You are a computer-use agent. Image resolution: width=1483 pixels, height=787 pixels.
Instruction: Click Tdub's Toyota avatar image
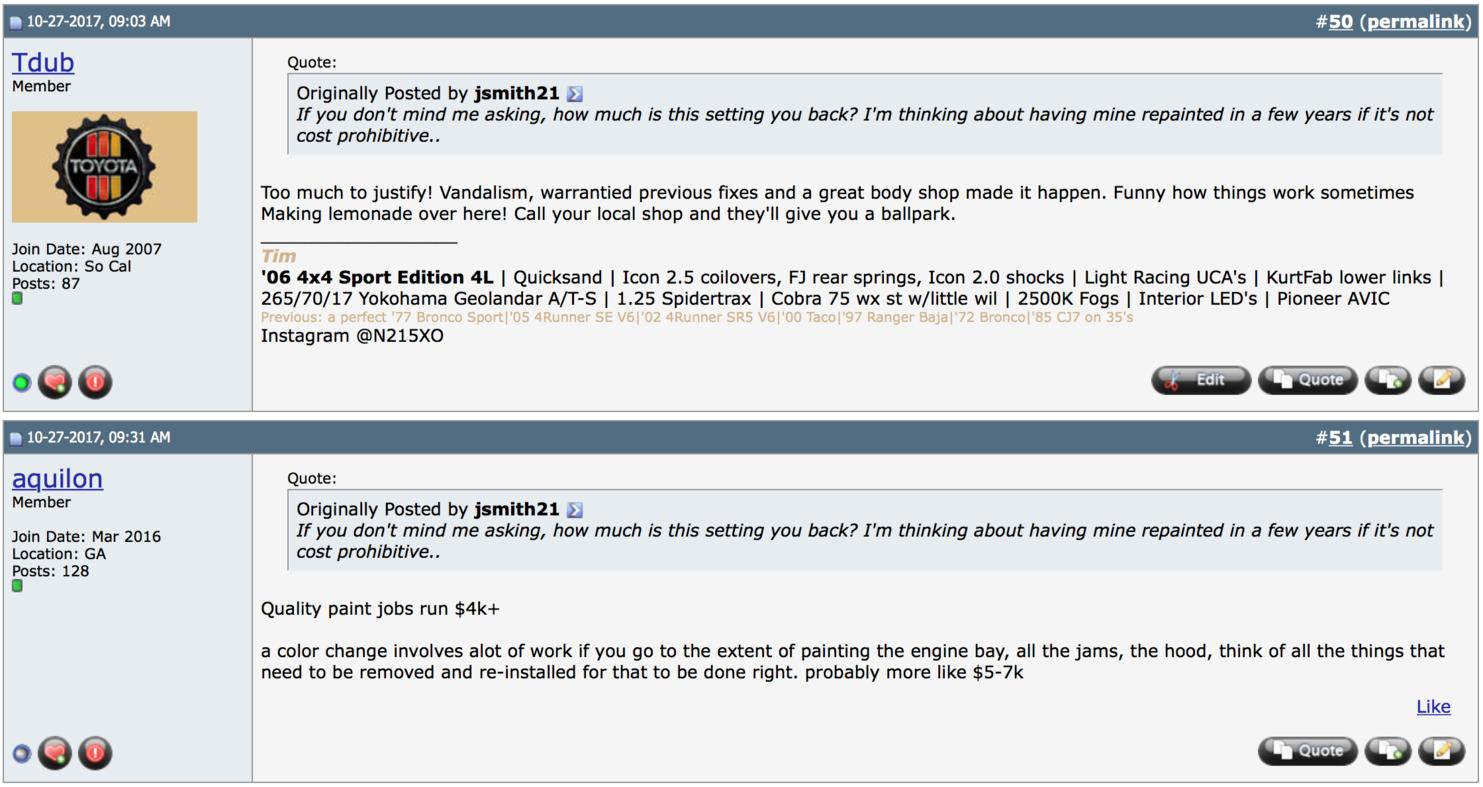tap(105, 167)
